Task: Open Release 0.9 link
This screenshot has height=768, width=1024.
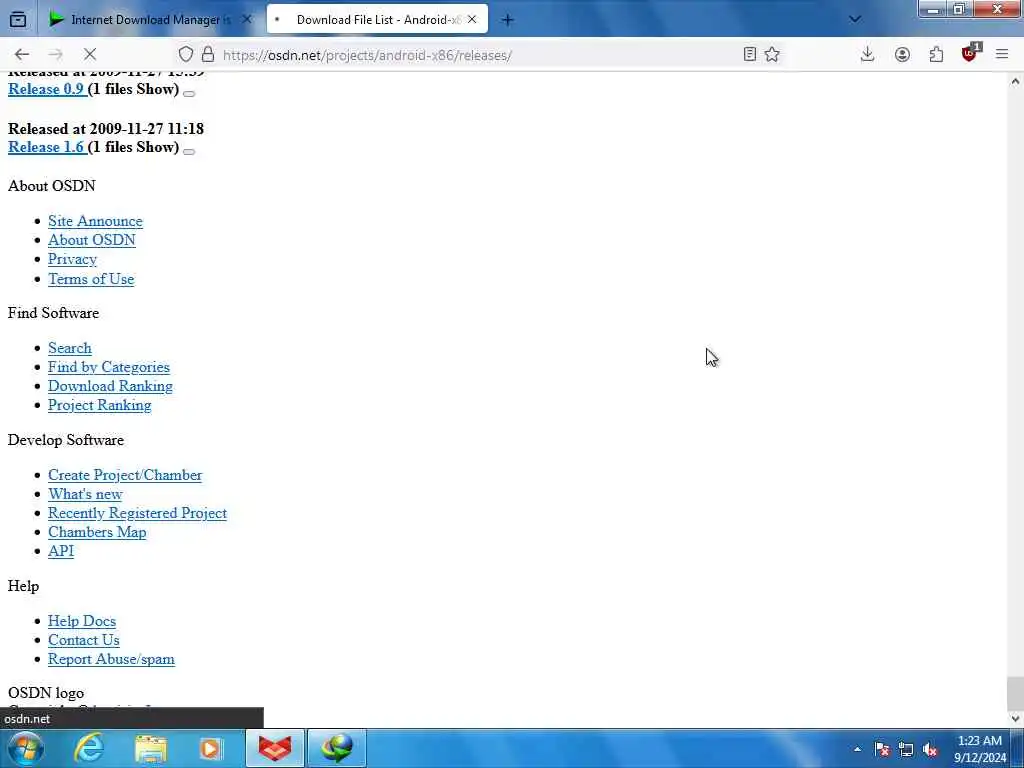Action: tap(46, 89)
